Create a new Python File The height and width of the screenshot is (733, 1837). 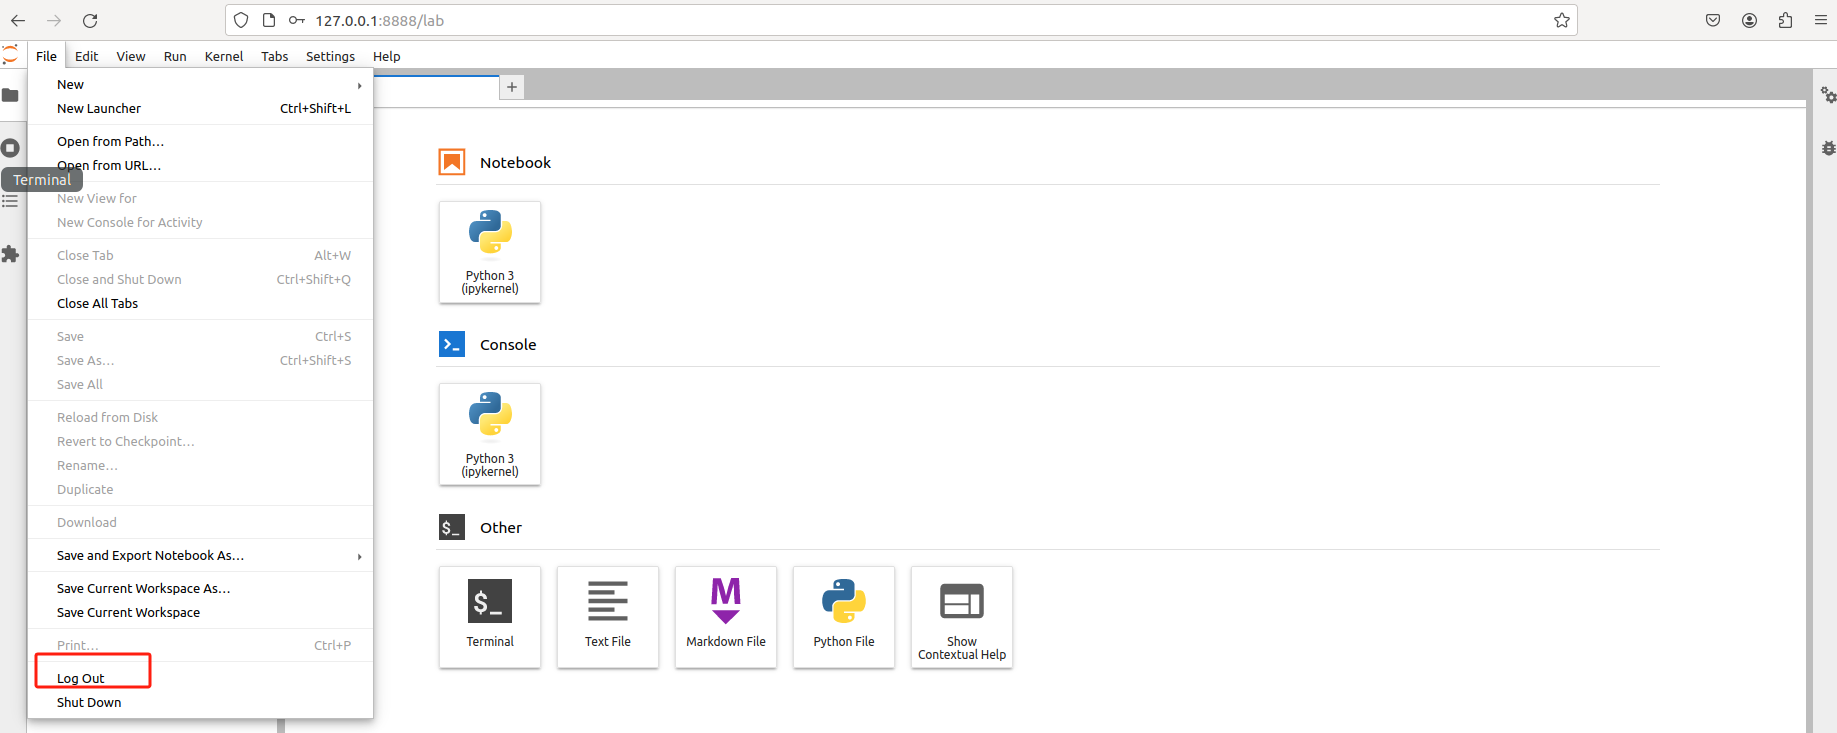[844, 617]
